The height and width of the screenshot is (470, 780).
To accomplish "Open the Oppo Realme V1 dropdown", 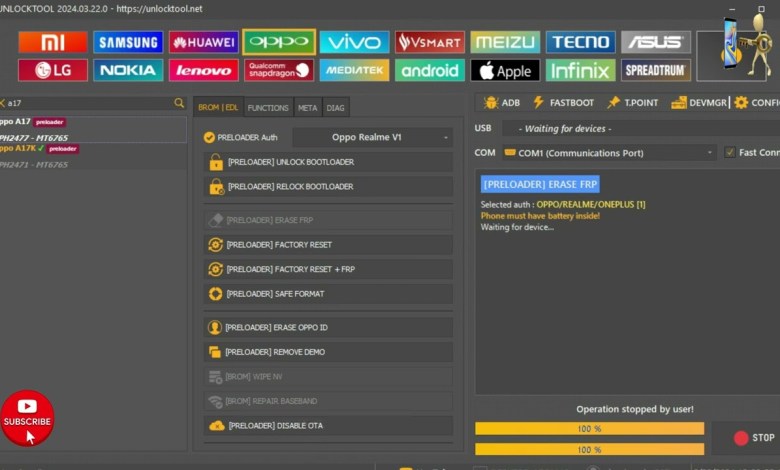I will point(372,138).
